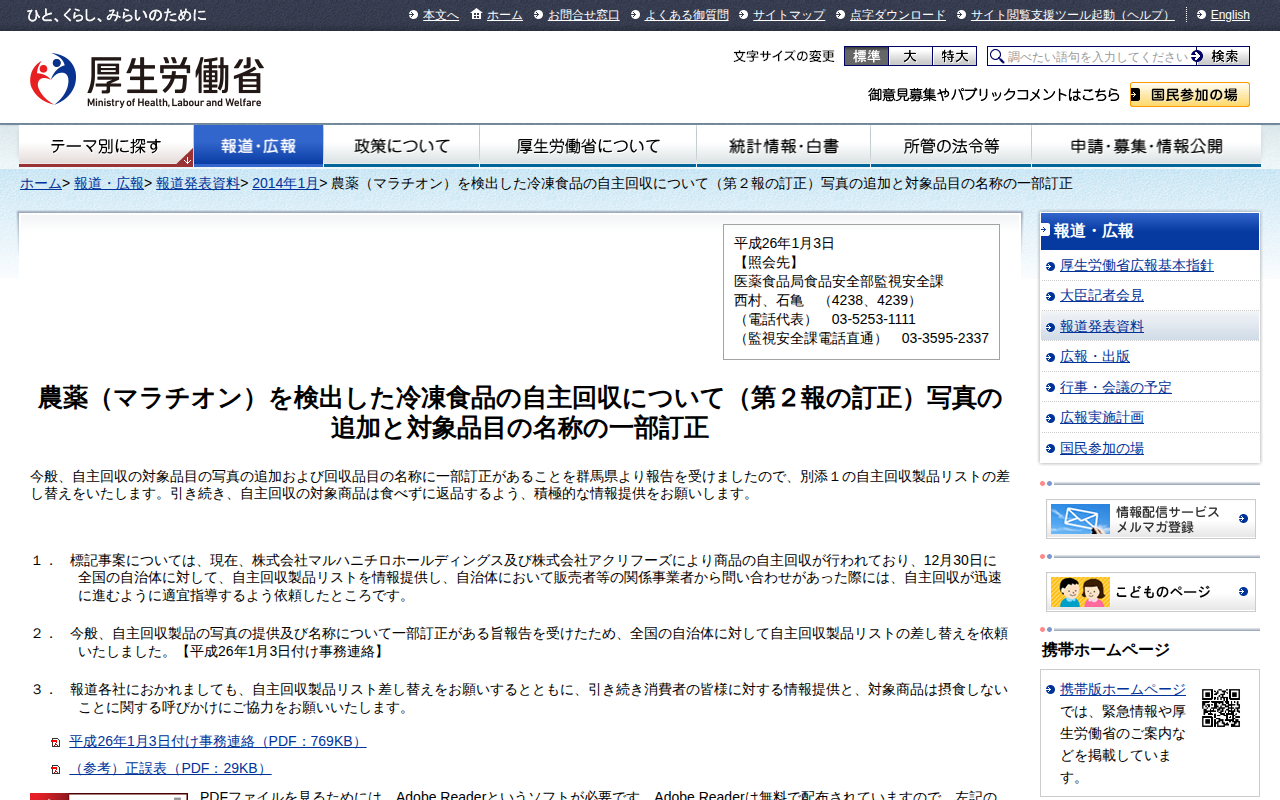The height and width of the screenshot is (800, 1280).
Task: Open the 携帯版ホームページ link
Action: point(1122,689)
